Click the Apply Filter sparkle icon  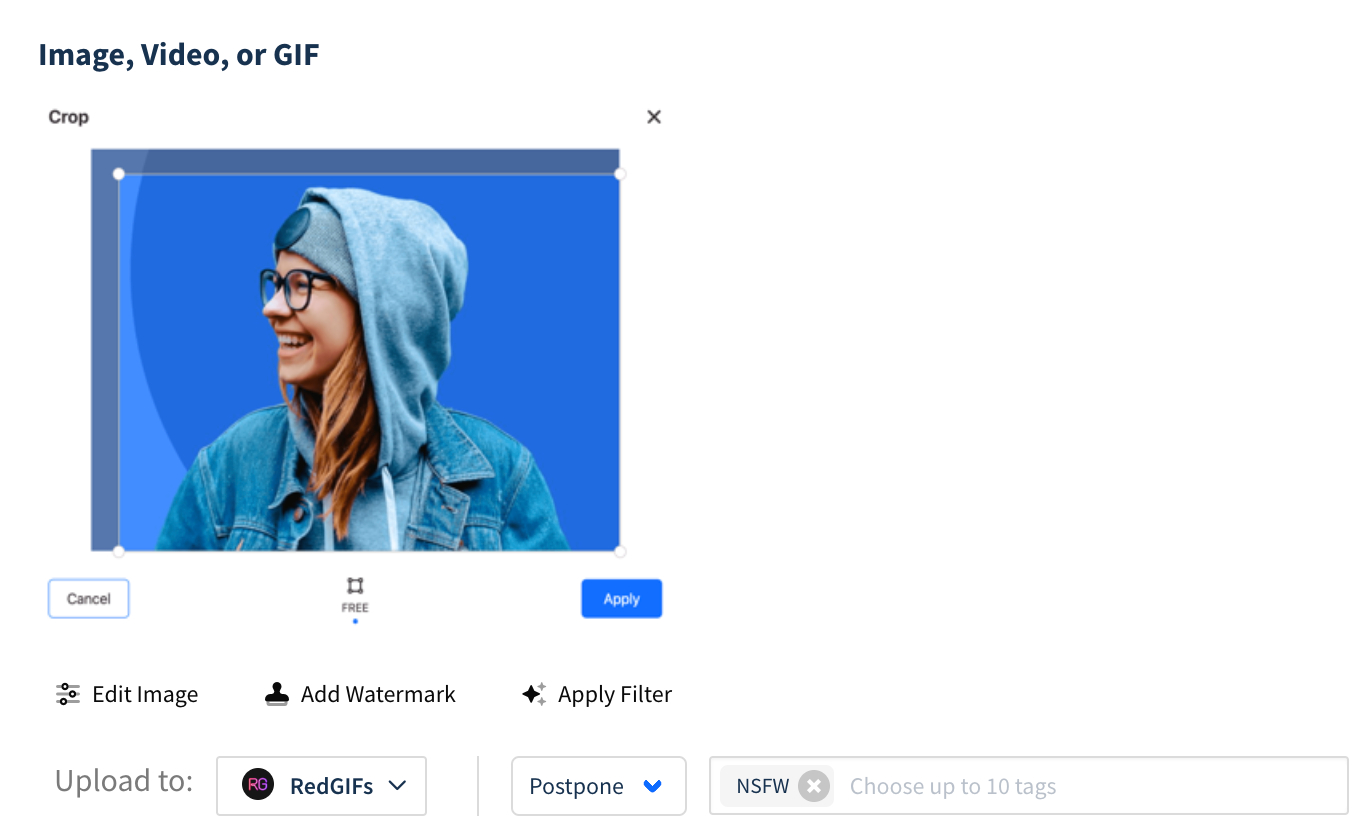click(x=534, y=694)
